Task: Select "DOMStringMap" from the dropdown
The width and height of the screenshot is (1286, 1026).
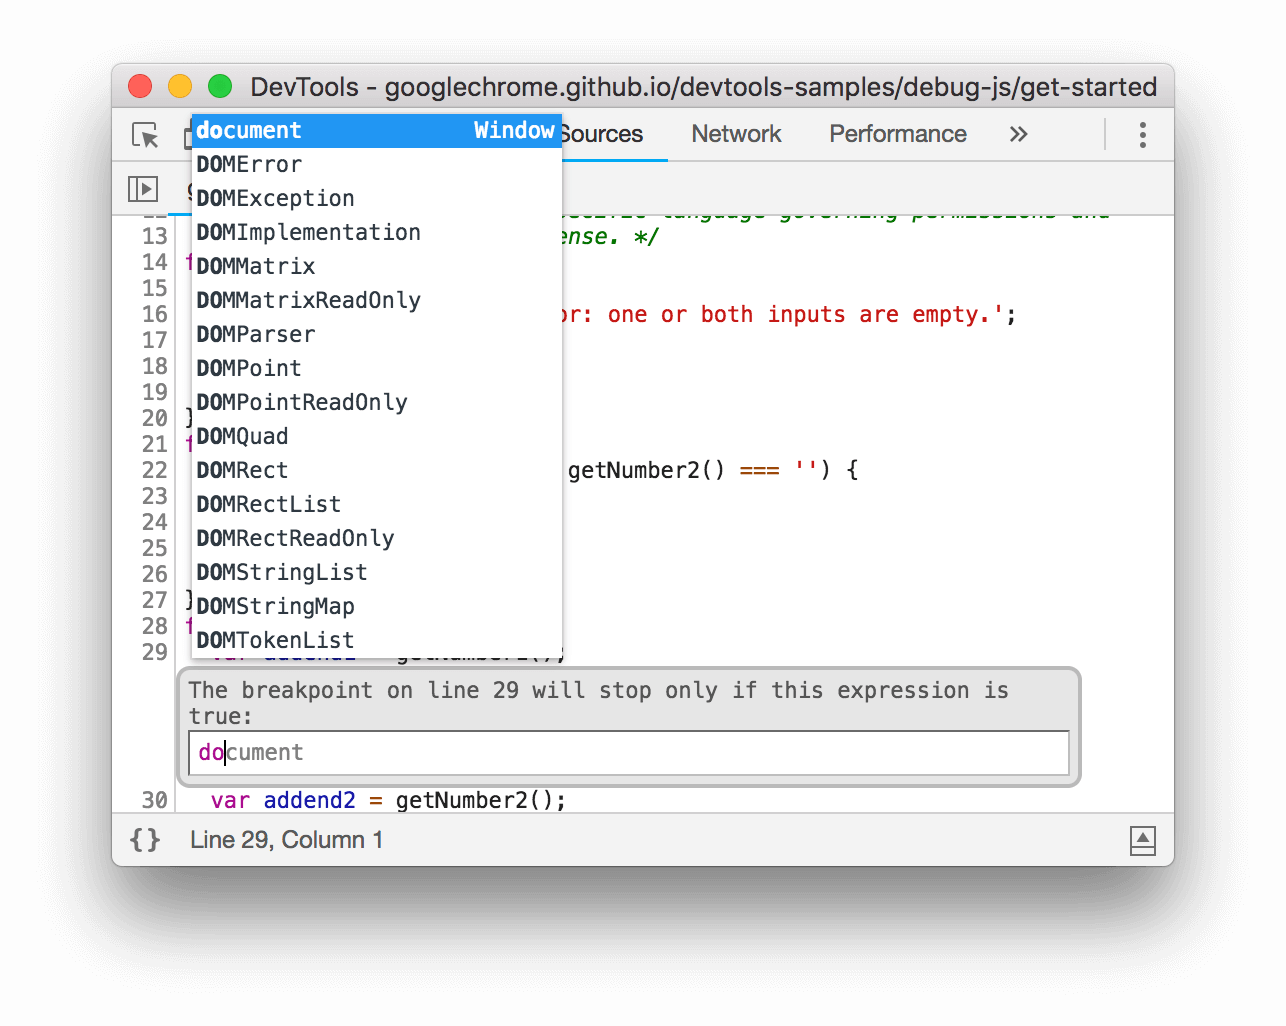Action: [x=276, y=606]
